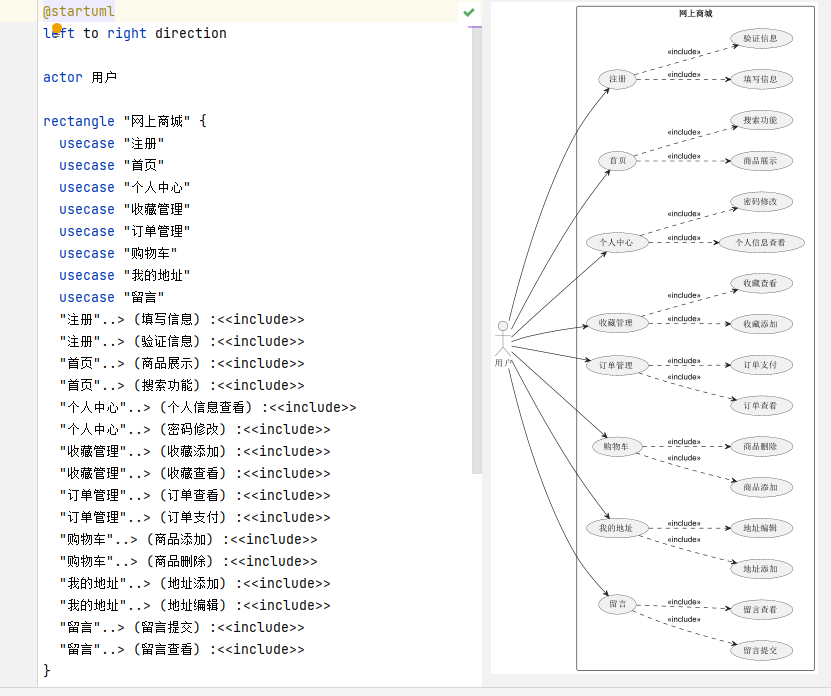Click the 'usecase "个人中心"' code line

click(x=125, y=188)
